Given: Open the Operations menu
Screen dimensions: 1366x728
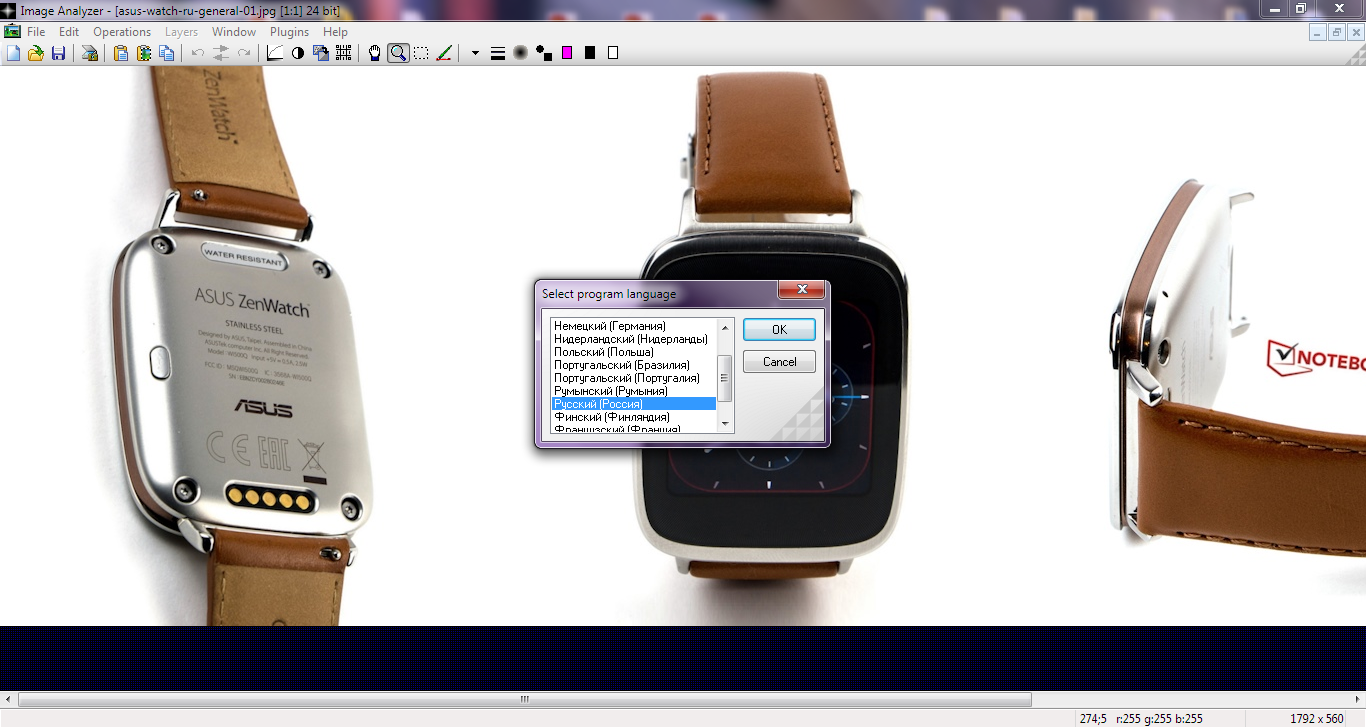Looking at the screenshot, I should point(122,32).
